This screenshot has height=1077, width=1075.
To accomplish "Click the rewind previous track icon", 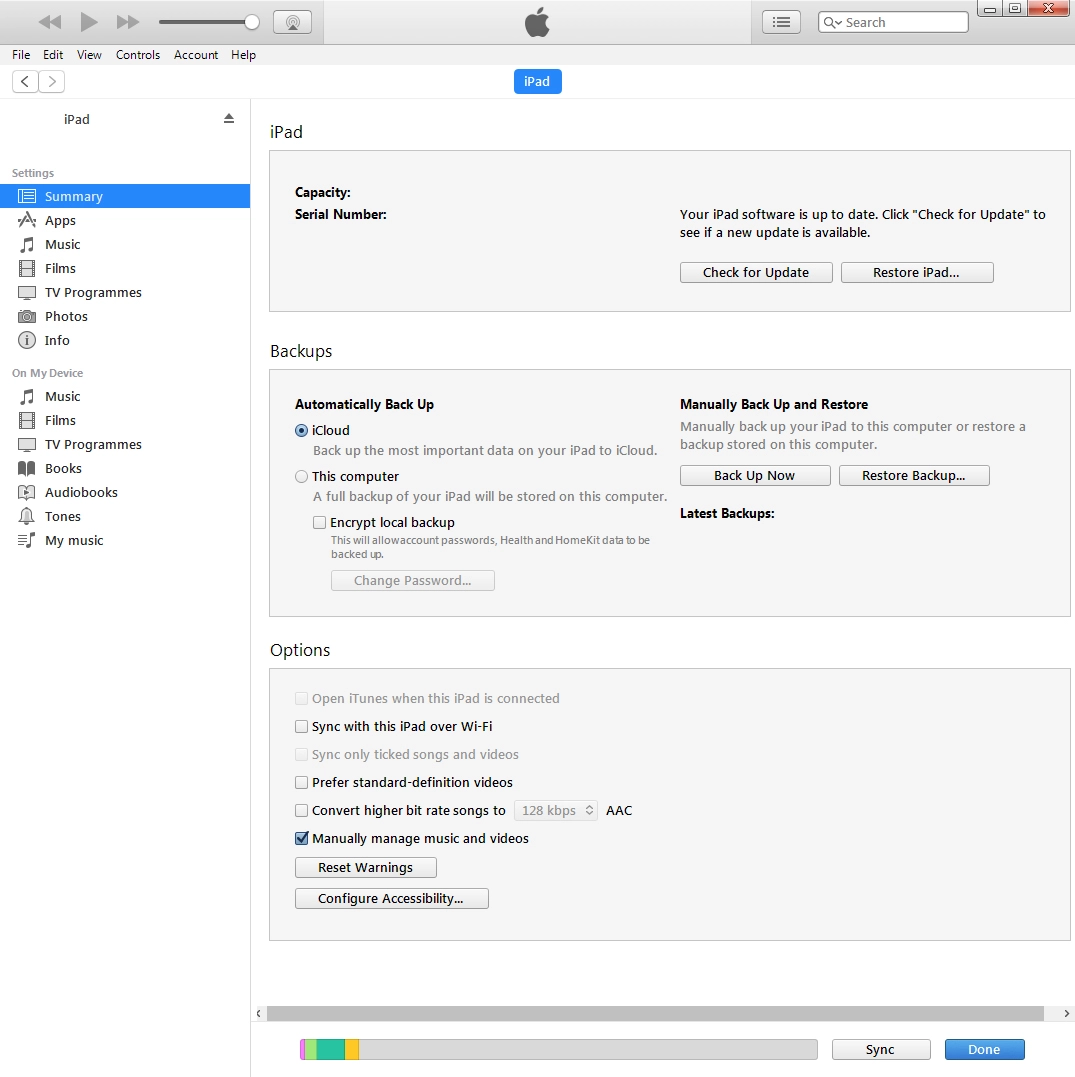I will click(50, 22).
